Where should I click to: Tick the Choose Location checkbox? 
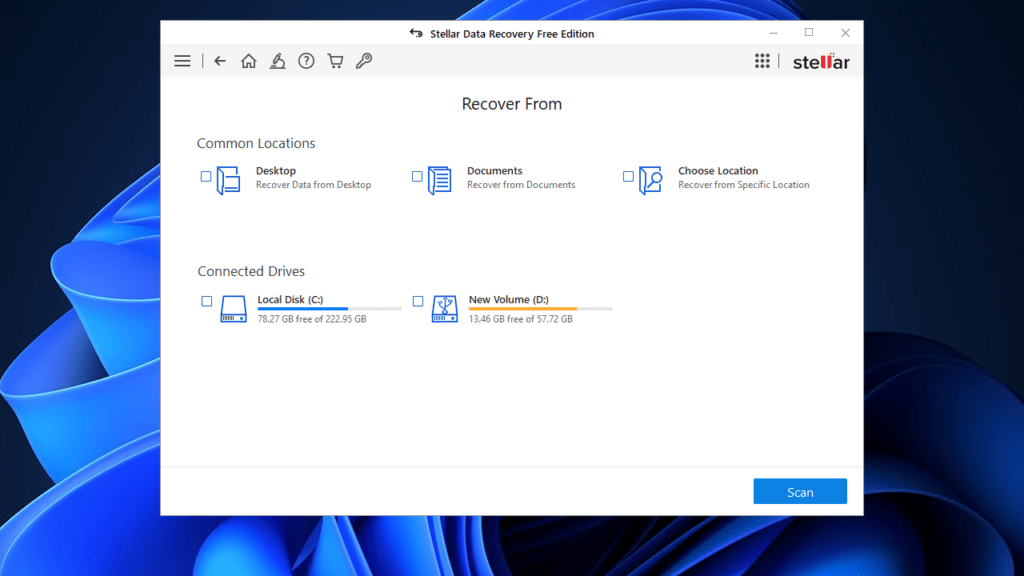628,176
